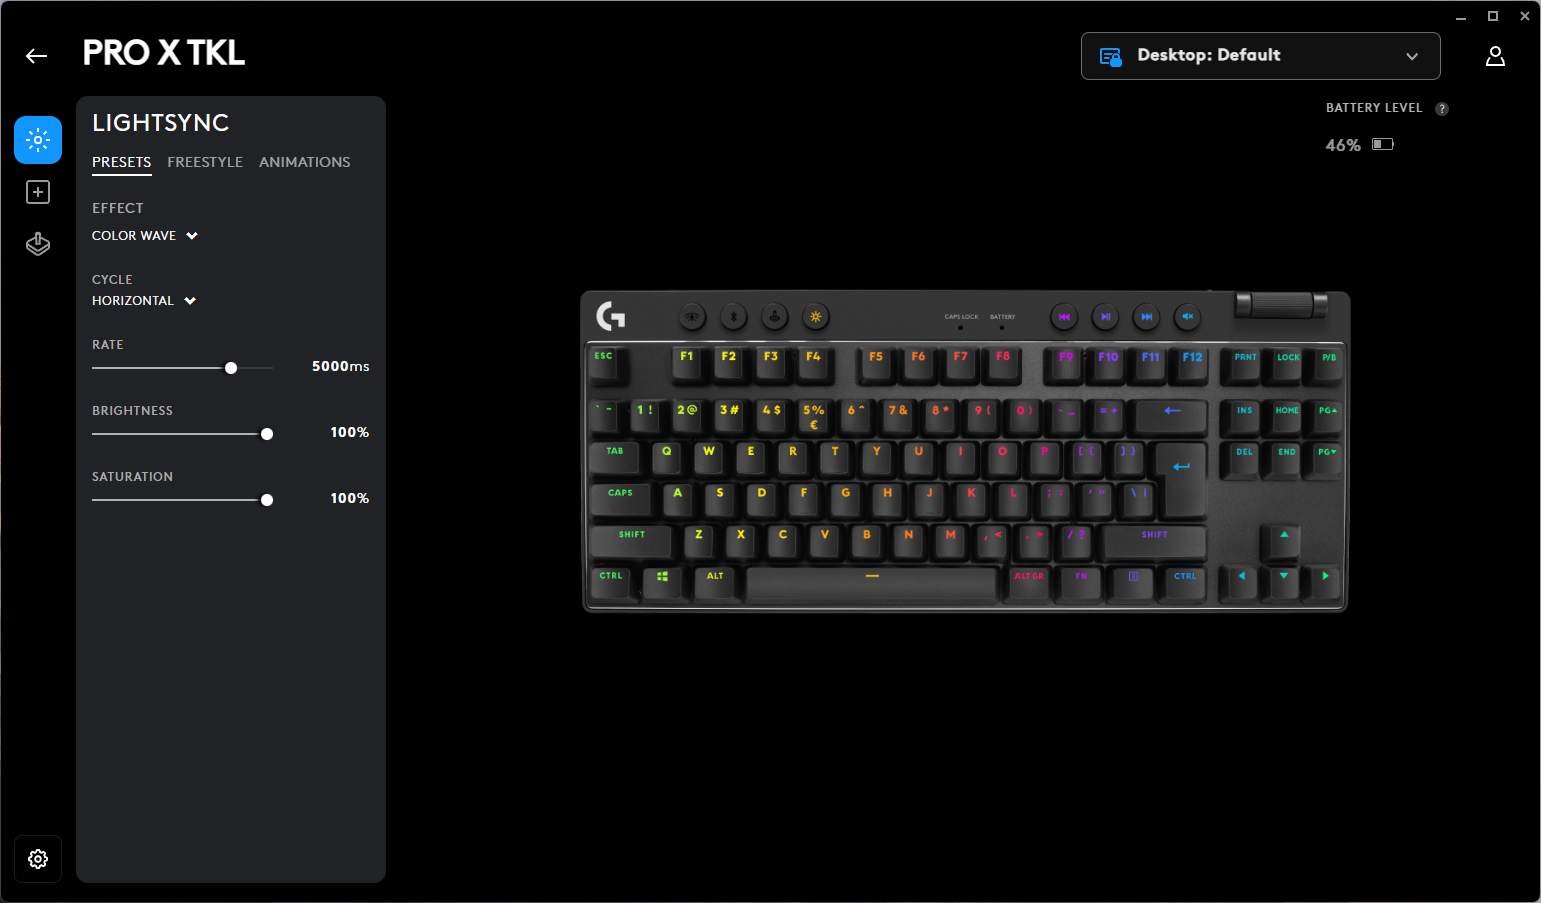Click the brightness sun button on keyboard image
The image size is (1541, 903).
click(x=816, y=317)
